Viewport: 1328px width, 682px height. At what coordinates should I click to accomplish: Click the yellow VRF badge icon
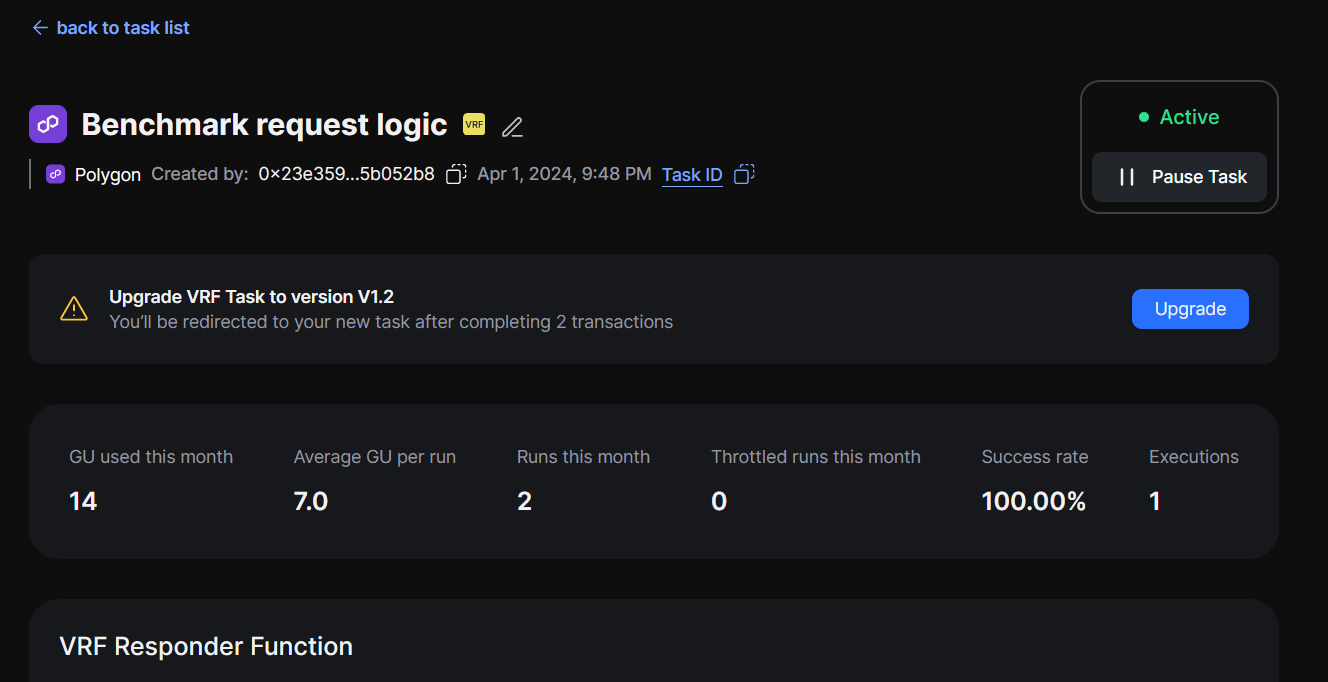474,125
